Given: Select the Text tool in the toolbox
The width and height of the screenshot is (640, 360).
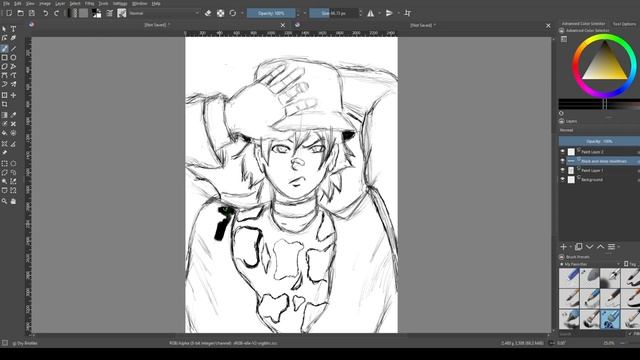Looking at the screenshot, I should click(x=13, y=29).
